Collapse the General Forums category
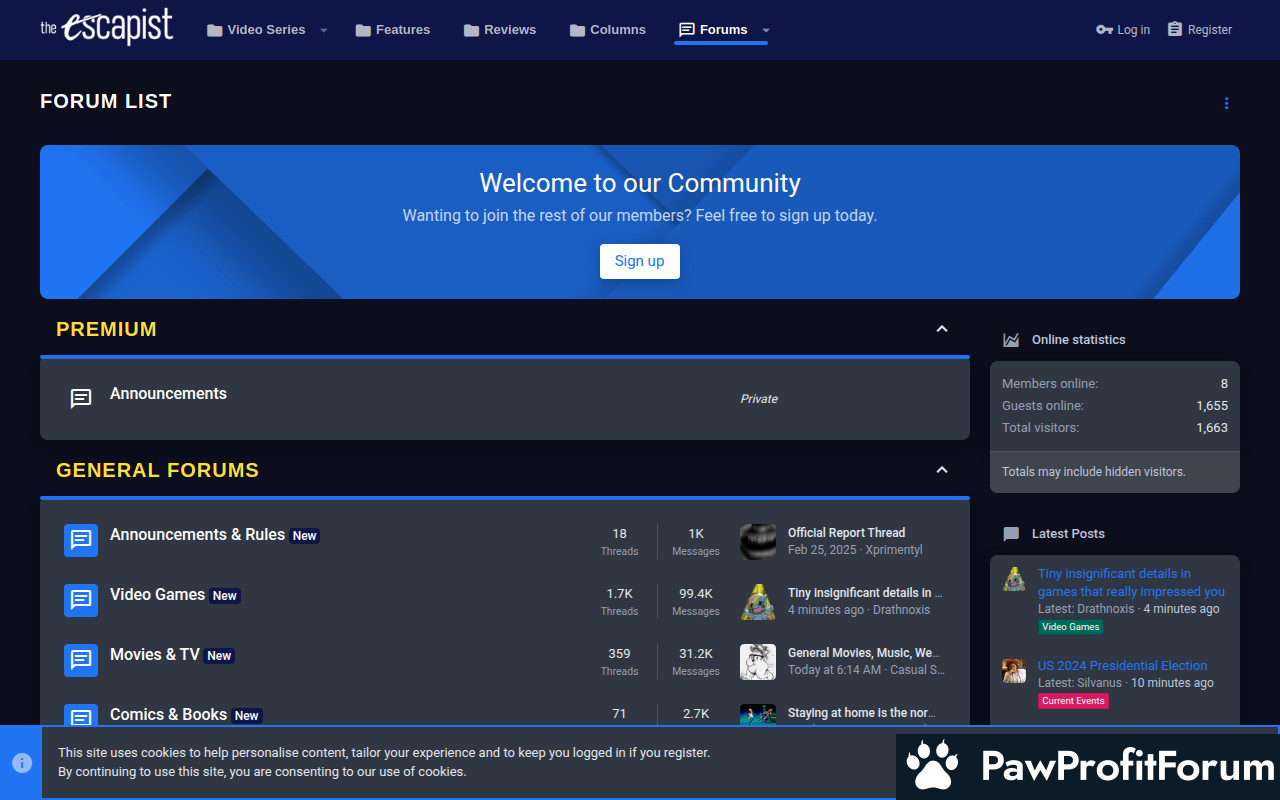1280x800 pixels. tap(941, 470)
